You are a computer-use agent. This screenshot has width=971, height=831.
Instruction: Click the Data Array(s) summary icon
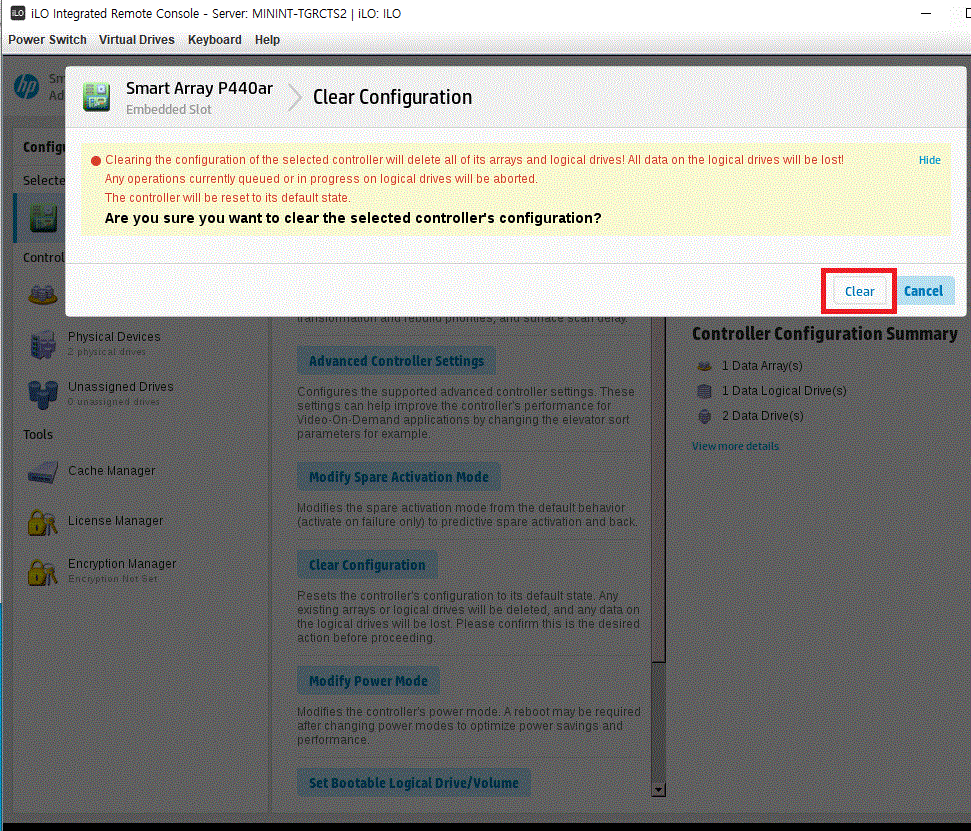pyautogui.click(x=704, y=366)
